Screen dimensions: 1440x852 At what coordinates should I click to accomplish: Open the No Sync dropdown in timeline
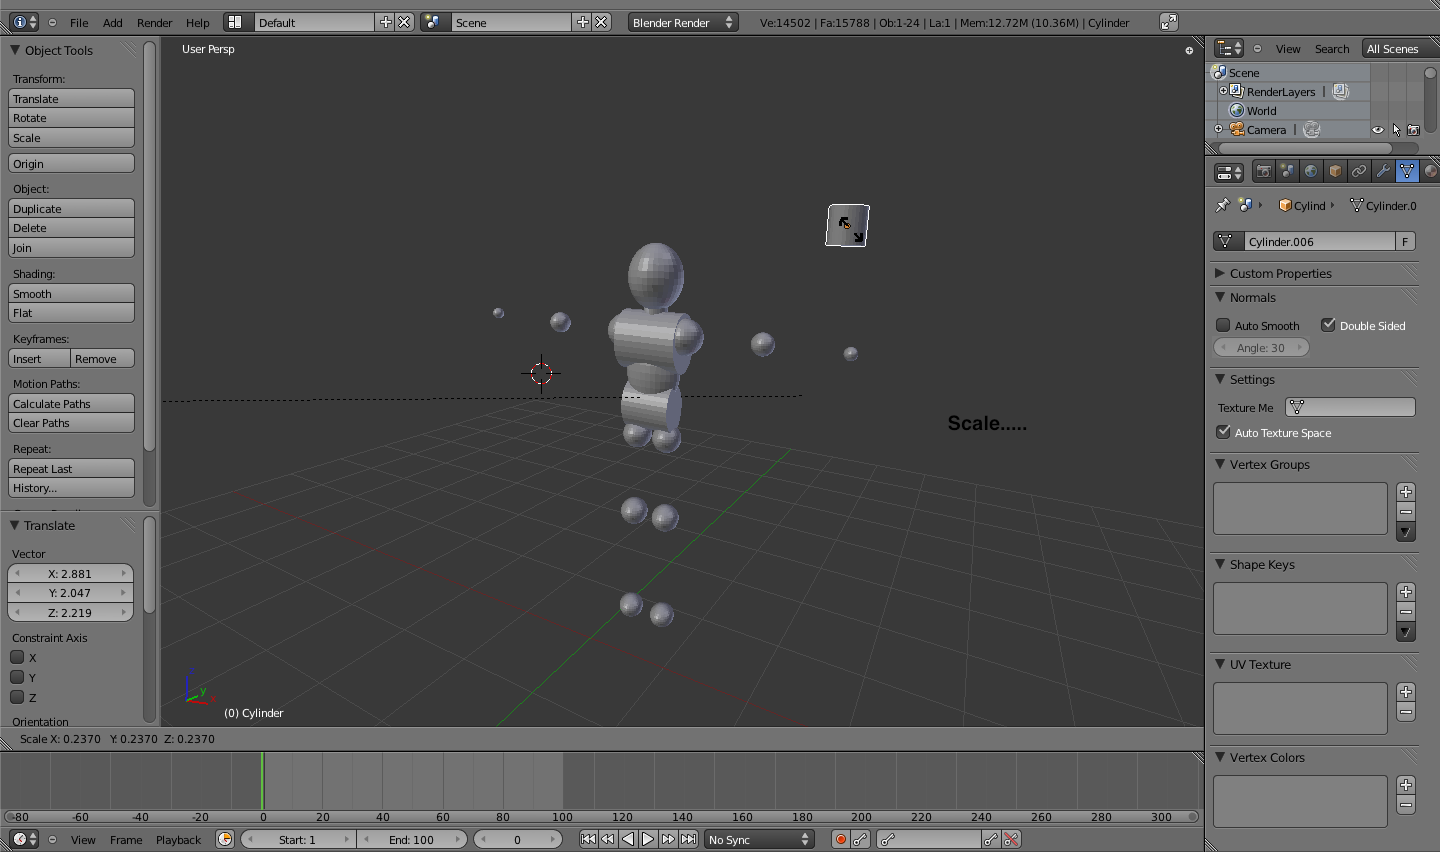pos(758,839)
